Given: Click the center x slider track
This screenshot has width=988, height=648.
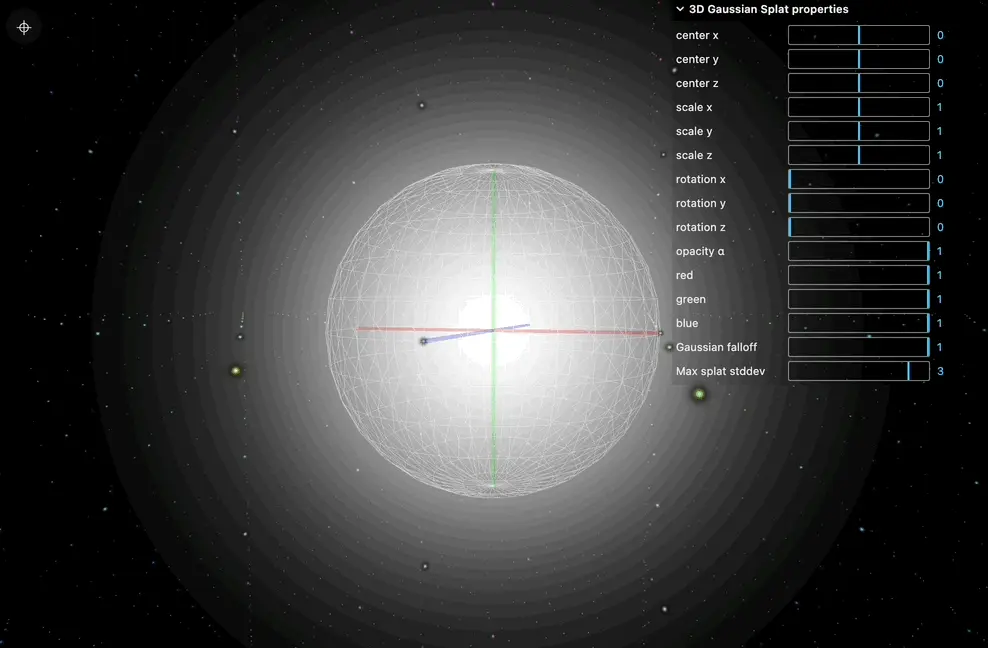Looking at the screenshot, I should (x=858, y=35).
